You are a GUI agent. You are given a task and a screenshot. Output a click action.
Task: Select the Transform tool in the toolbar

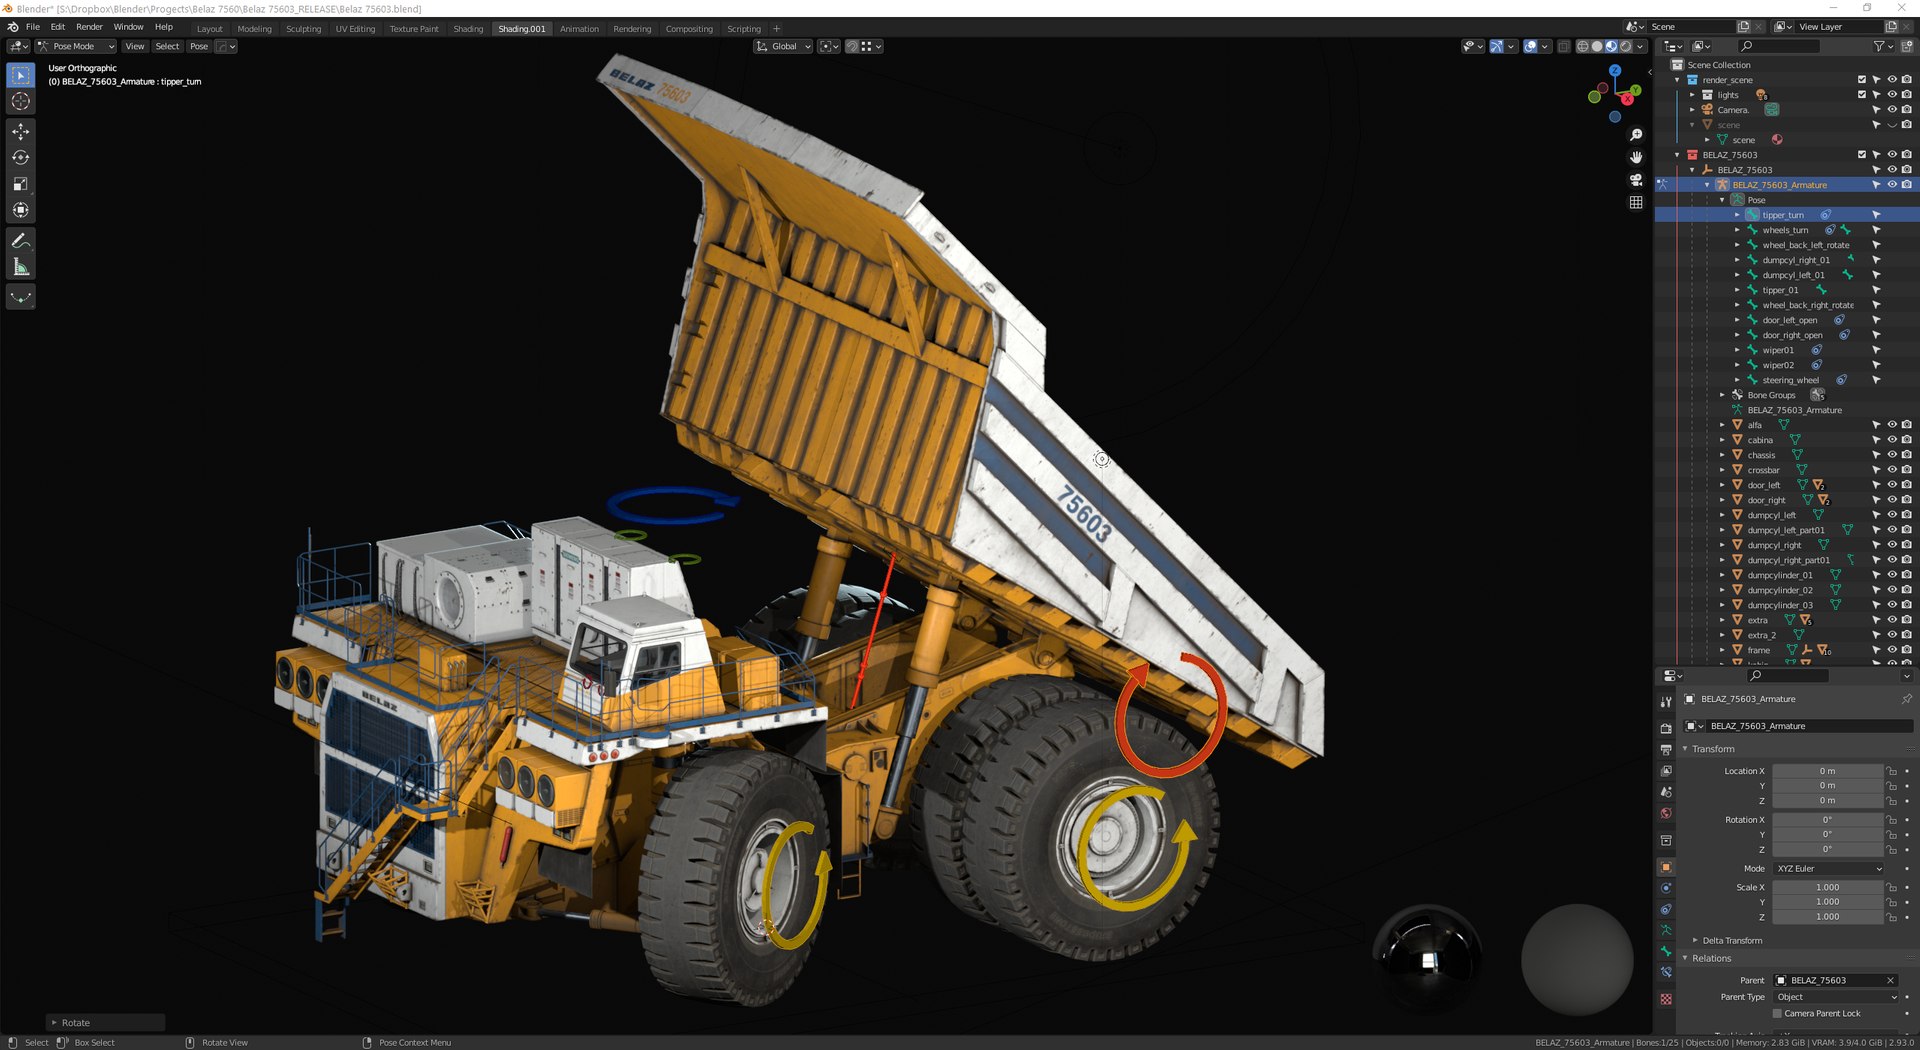(x=21, y=210)
